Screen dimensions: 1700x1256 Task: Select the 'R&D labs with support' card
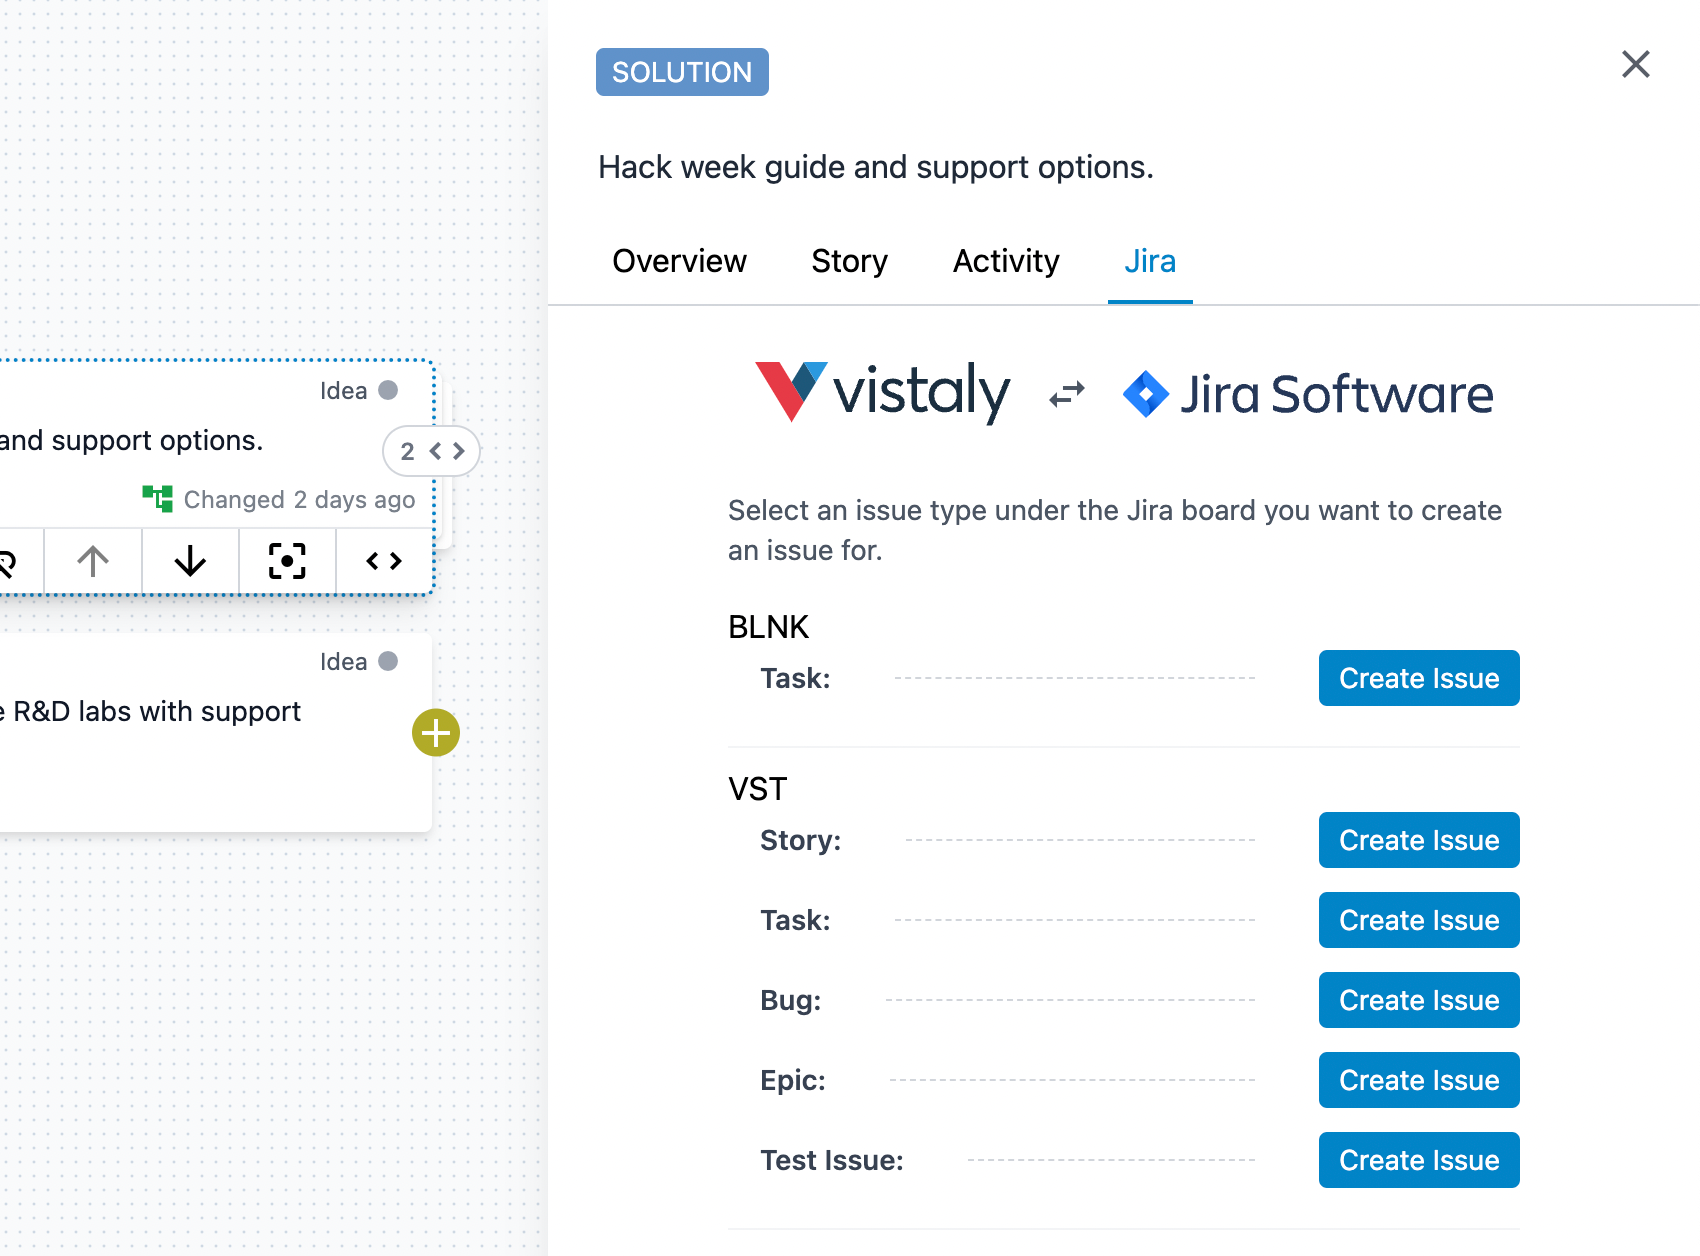(215, 732)
